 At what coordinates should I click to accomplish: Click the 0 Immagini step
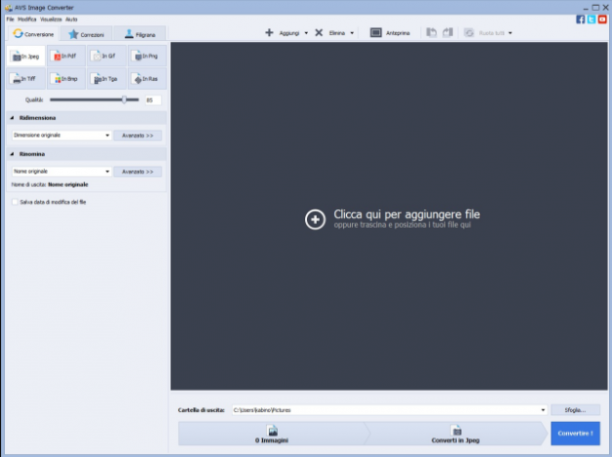click(x=272, y=434)
